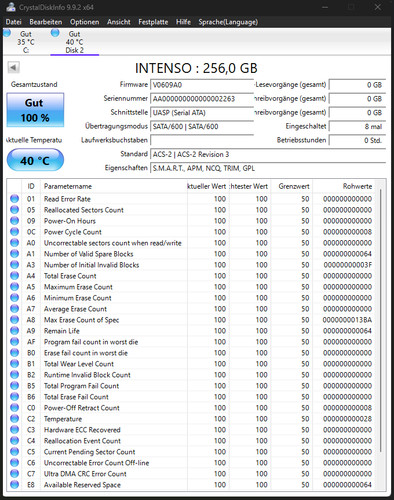Click the status icon for Total Wear Level Count

click(x=14, y=364)
